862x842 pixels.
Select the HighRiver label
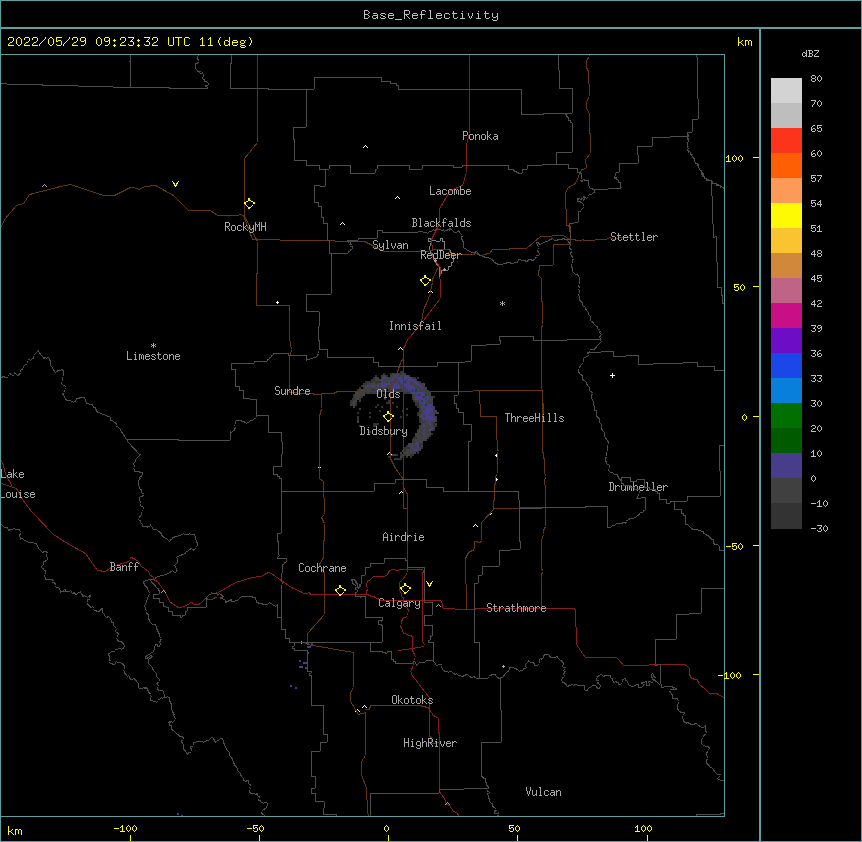click(430, 743)
